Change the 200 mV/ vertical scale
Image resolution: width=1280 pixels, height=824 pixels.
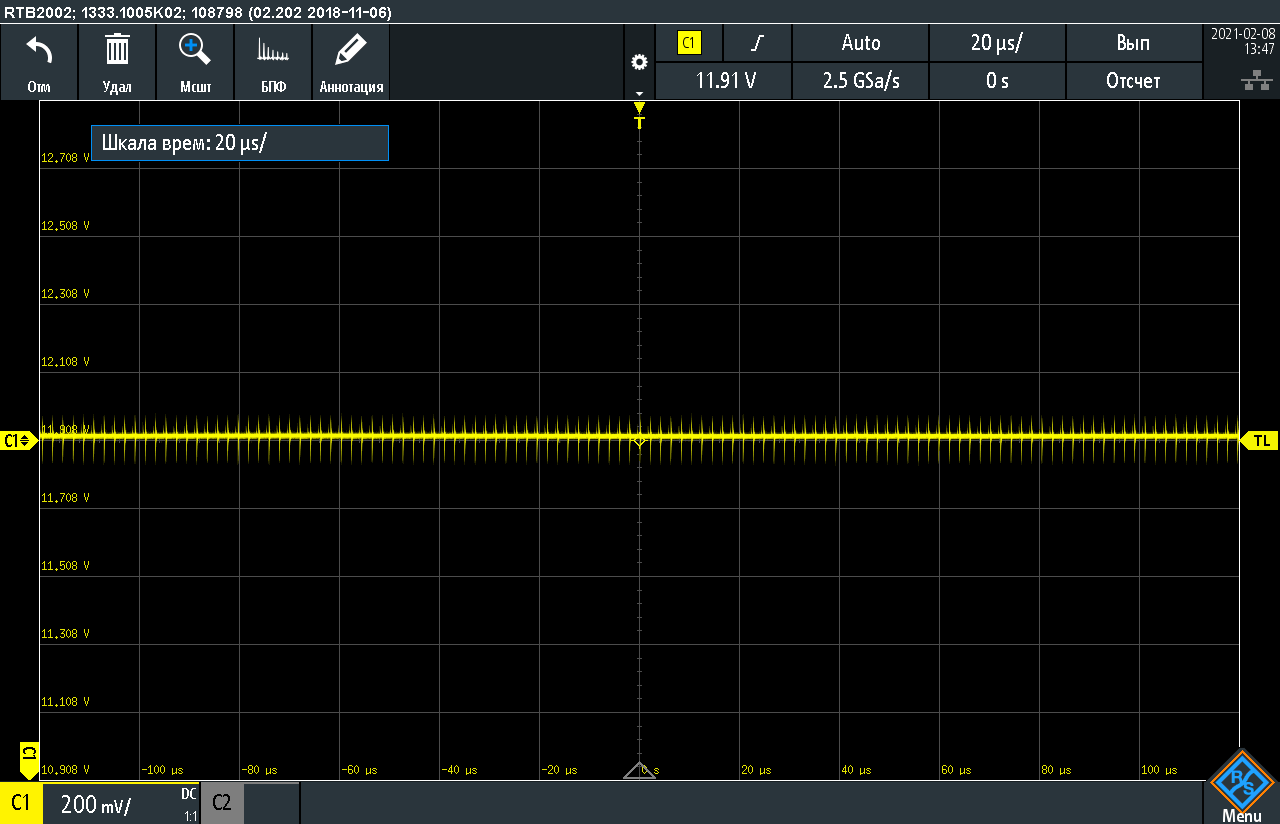tap(95, 804)
